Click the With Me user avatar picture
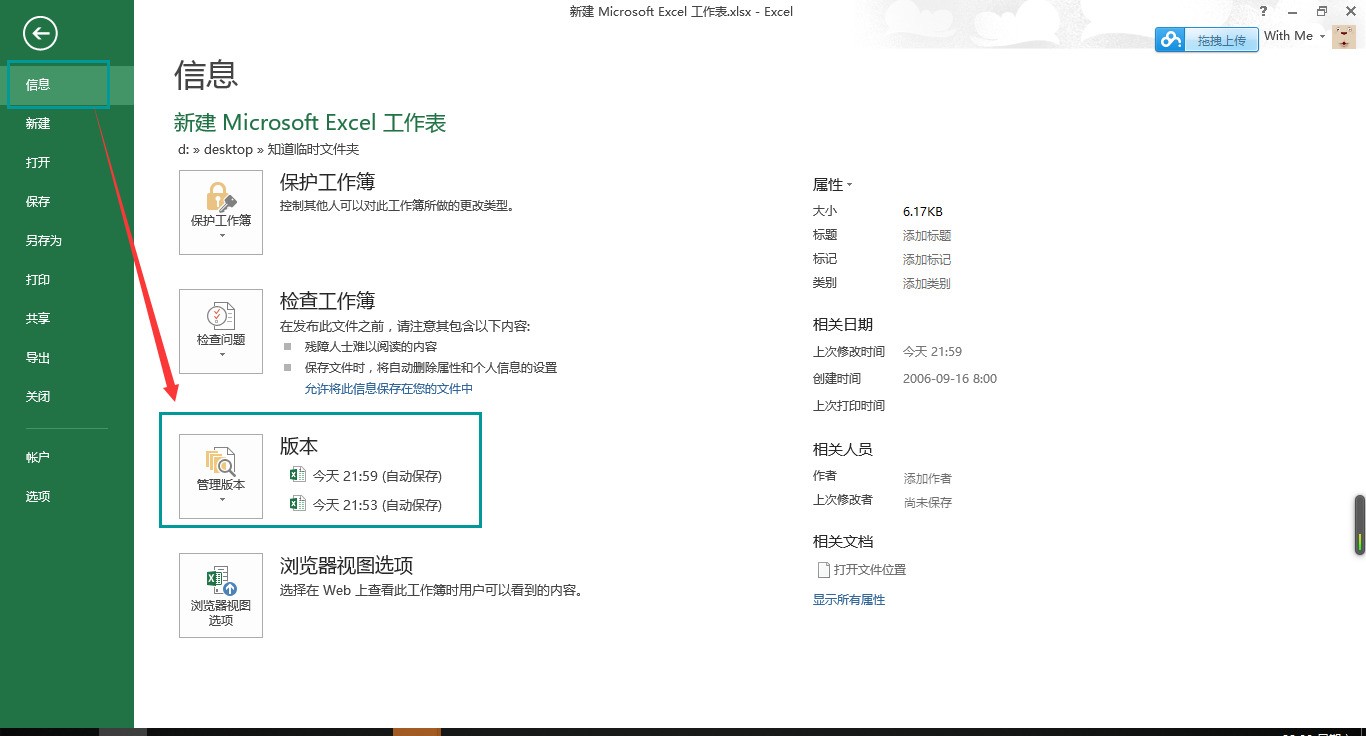The height and width of the screenshot is (736, 1366). pos(1343,36)
